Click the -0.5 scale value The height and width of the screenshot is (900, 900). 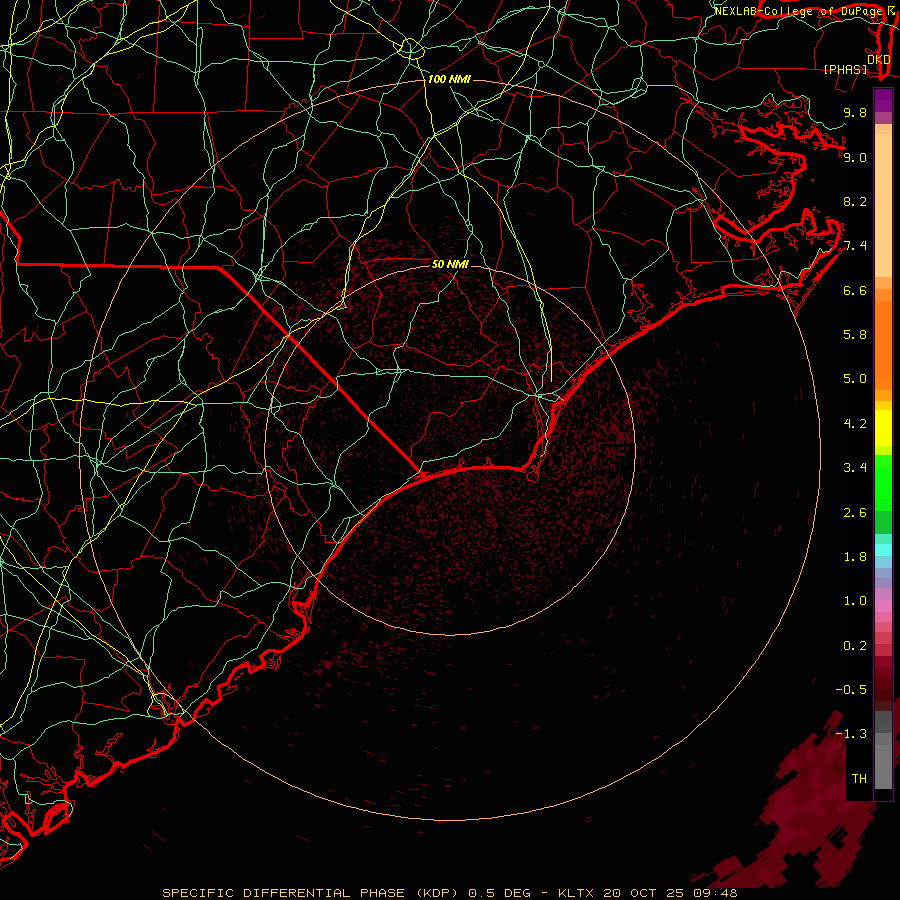coord(851,690)
